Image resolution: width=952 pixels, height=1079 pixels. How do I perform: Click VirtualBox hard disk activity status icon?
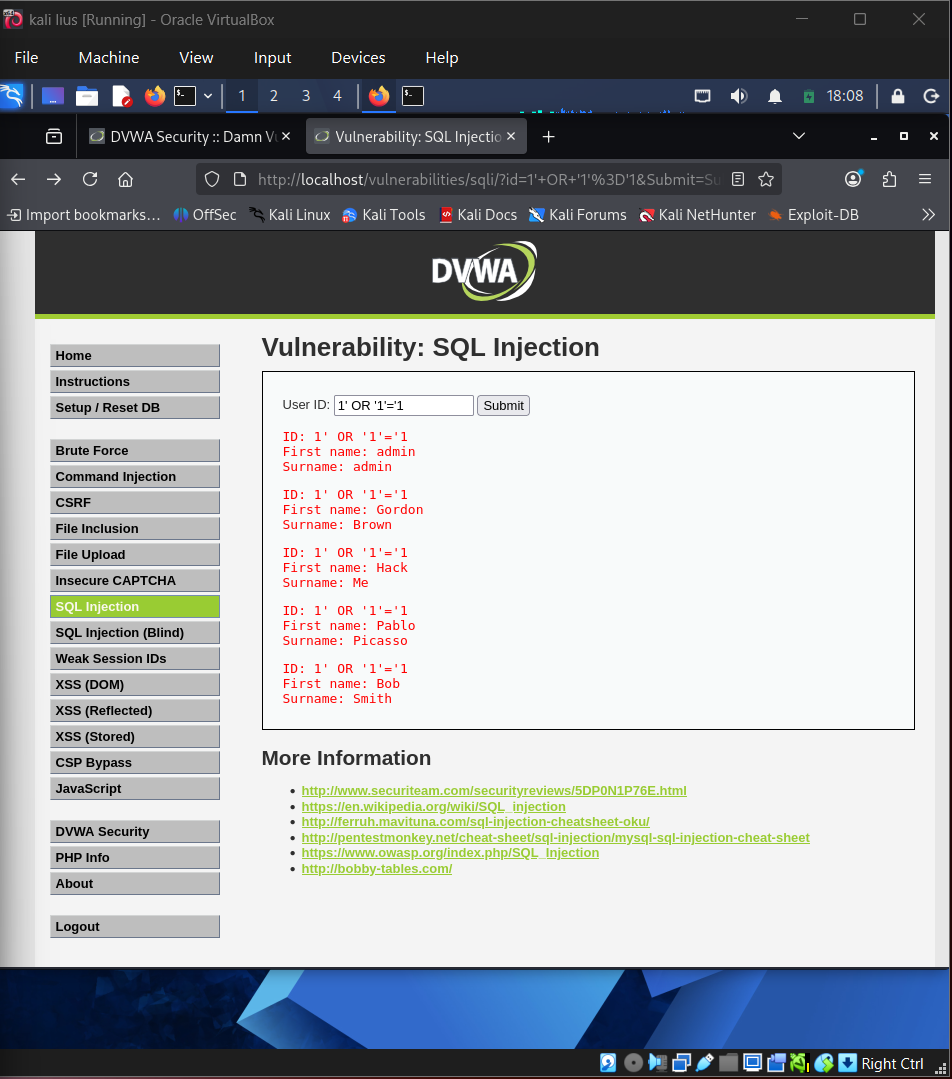click(x=608, y=1062)
